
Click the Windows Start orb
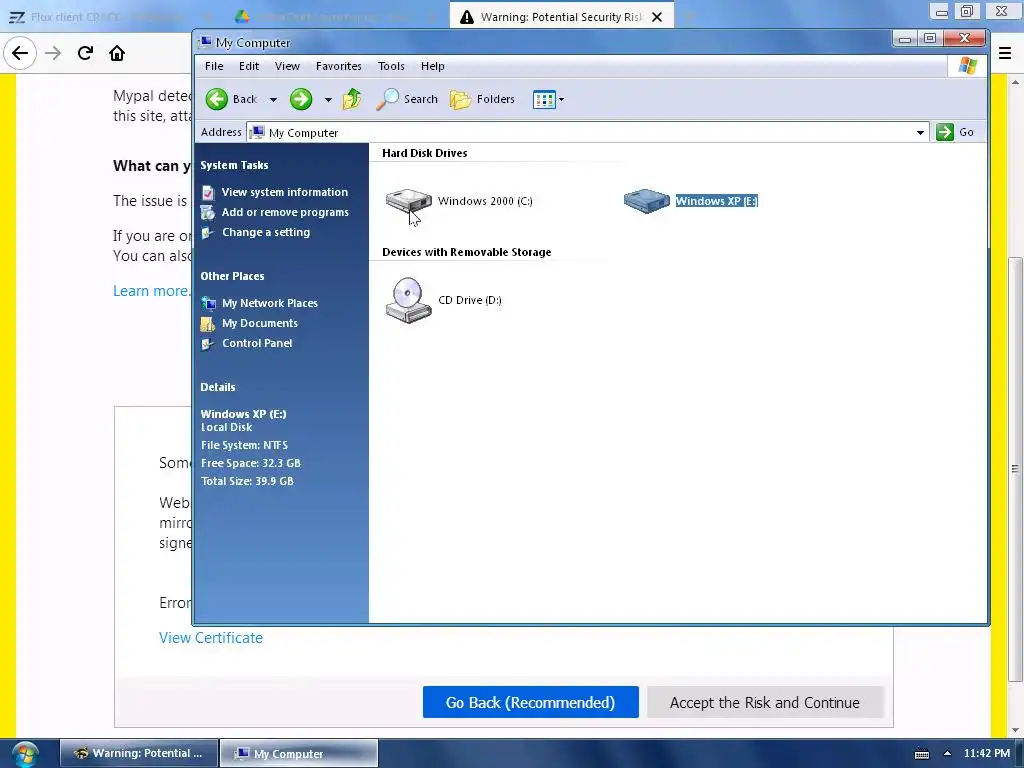point(25,754)
